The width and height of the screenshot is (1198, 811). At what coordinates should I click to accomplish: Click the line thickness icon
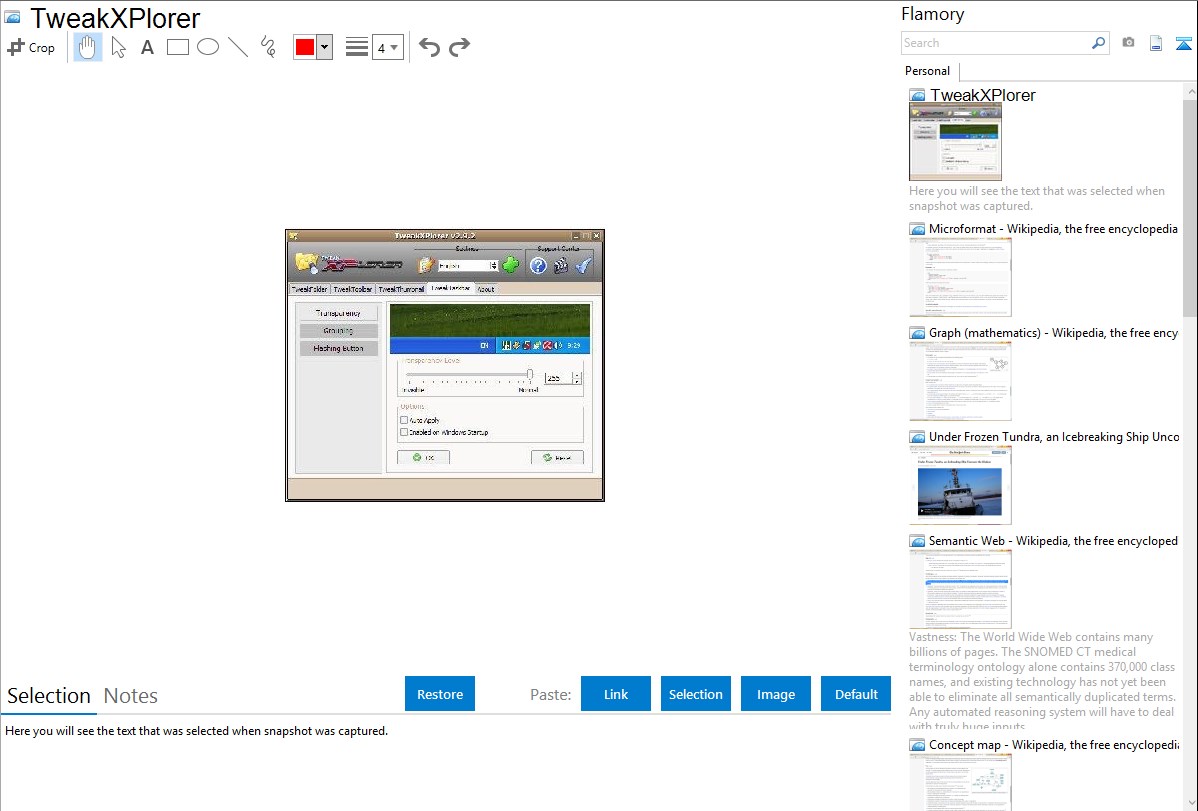tap(356, 47)
